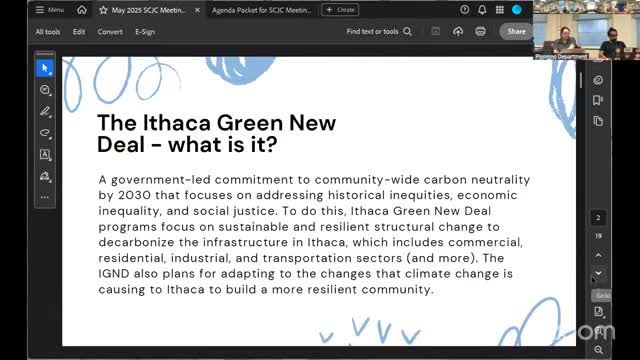Image resolution: width=640 pixels, height=360 pixels.
Task: Click Find text or tools search
Action: [x=379, y=31]
